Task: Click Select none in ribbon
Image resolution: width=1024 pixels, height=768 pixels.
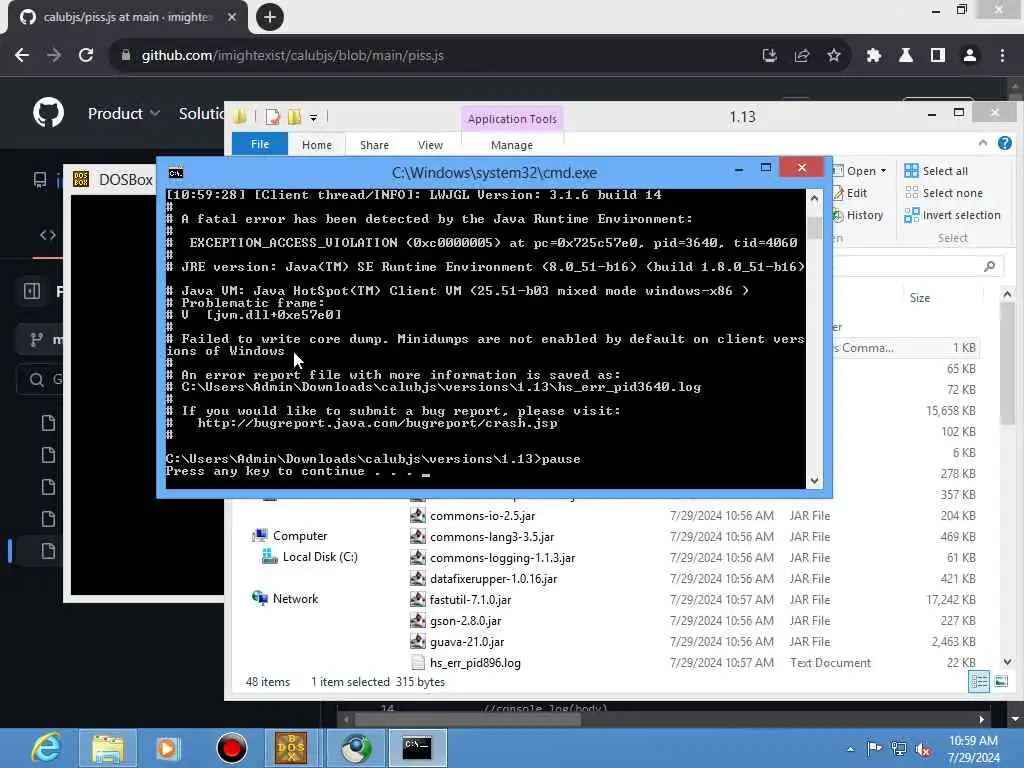Action: click(x=944, y=193)
